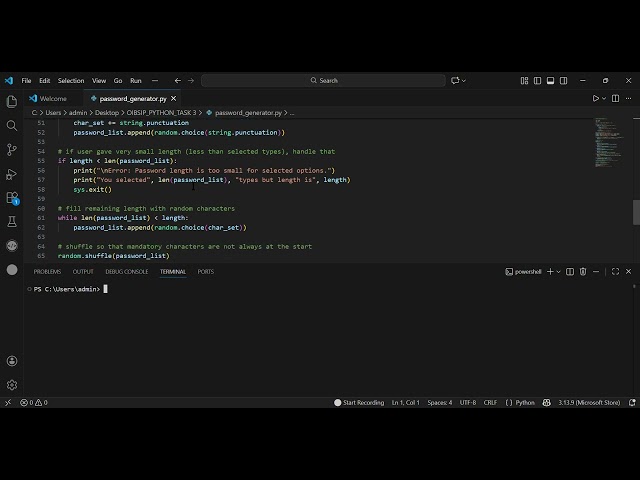
Task: Switch to the Problems panel tab
Action: 47,271
